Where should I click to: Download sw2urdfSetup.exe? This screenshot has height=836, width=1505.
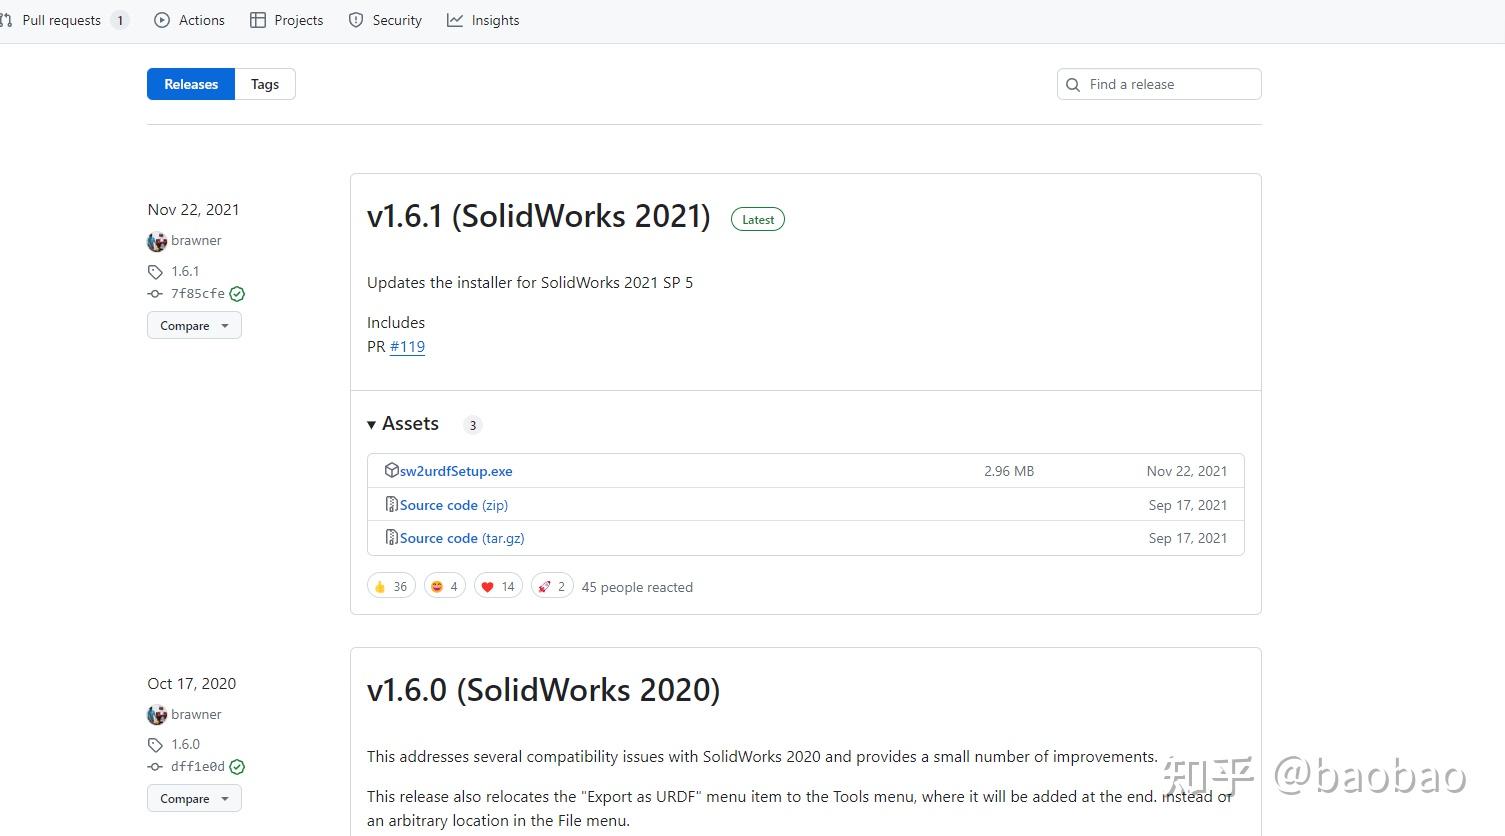[x=456, y=471]
